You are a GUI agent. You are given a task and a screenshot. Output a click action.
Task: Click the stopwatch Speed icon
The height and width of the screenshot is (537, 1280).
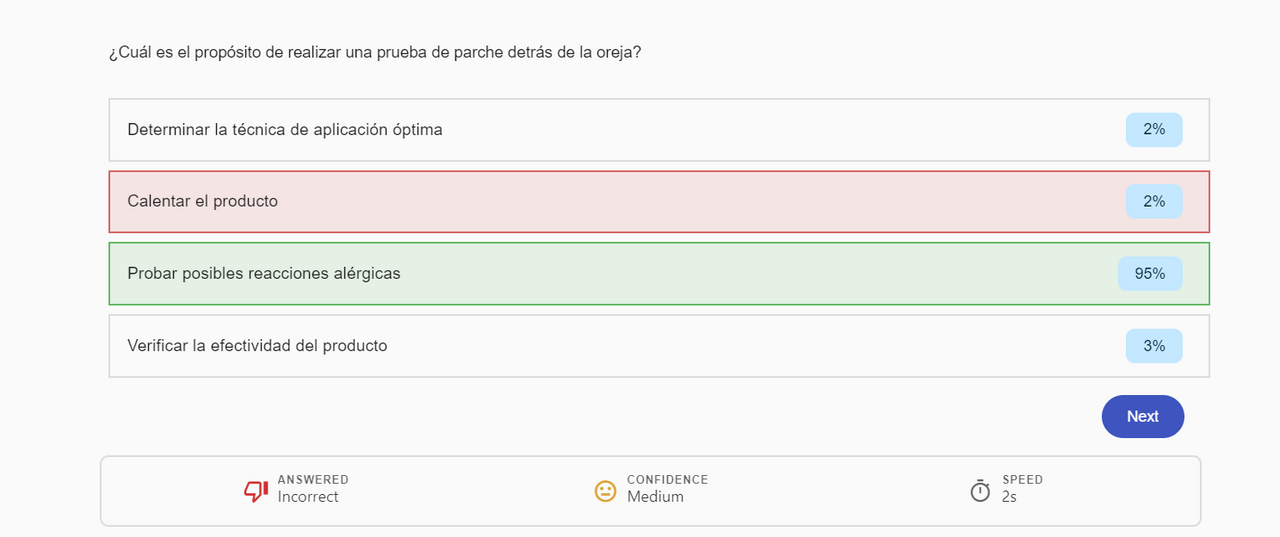980,490
